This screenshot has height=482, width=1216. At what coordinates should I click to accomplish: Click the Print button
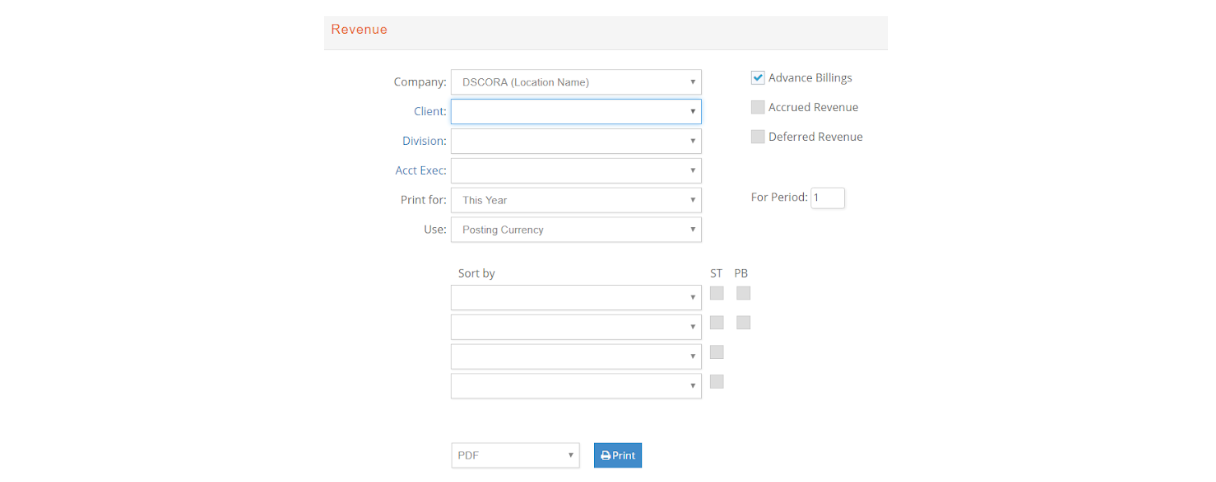[x=617, y=455]
